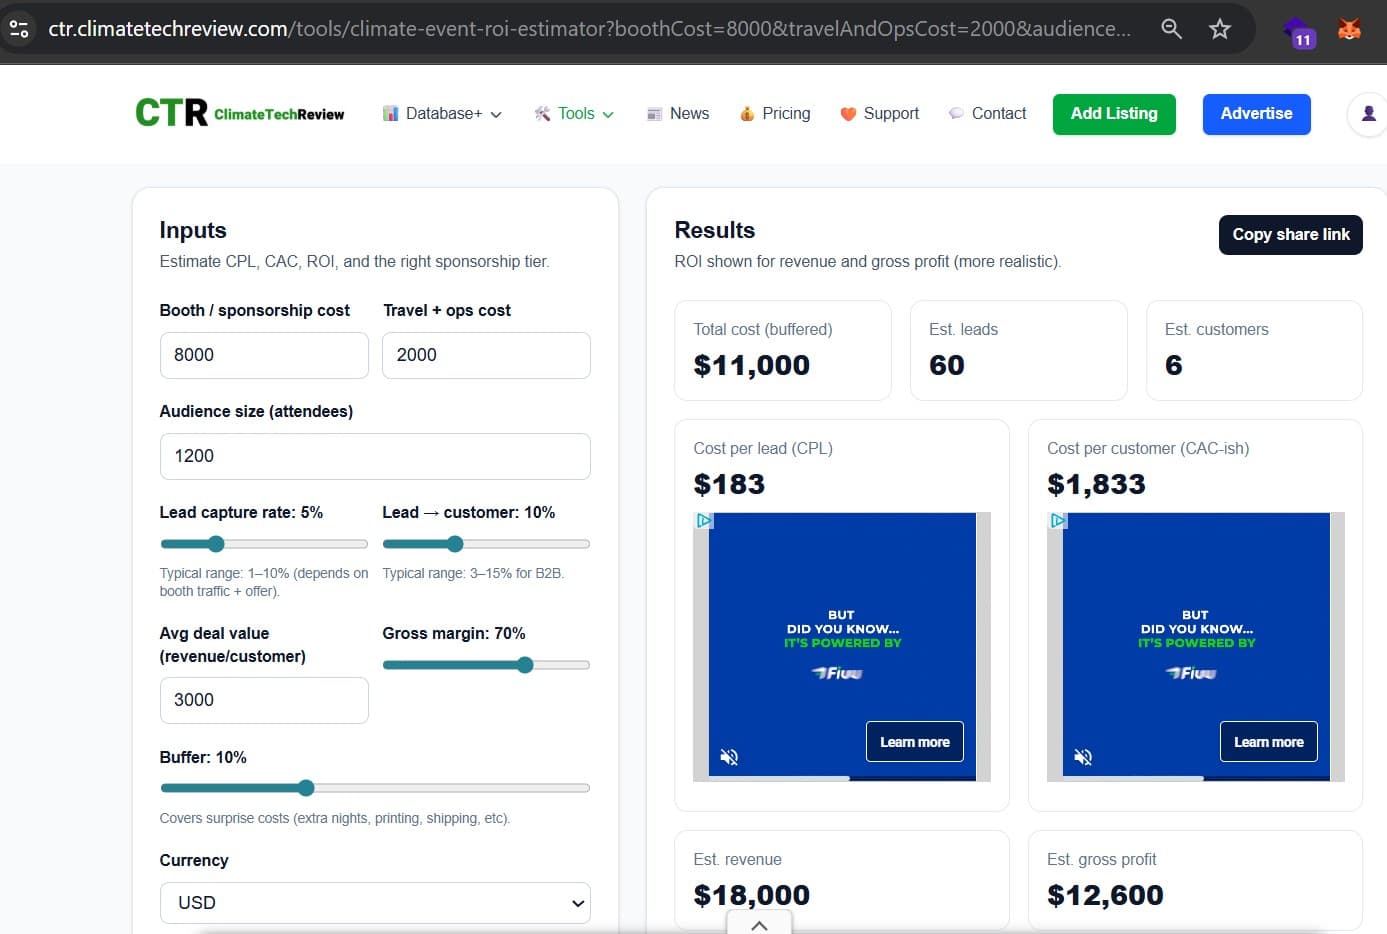Unmute the ad under Cost per lead

tap(729, 757)
